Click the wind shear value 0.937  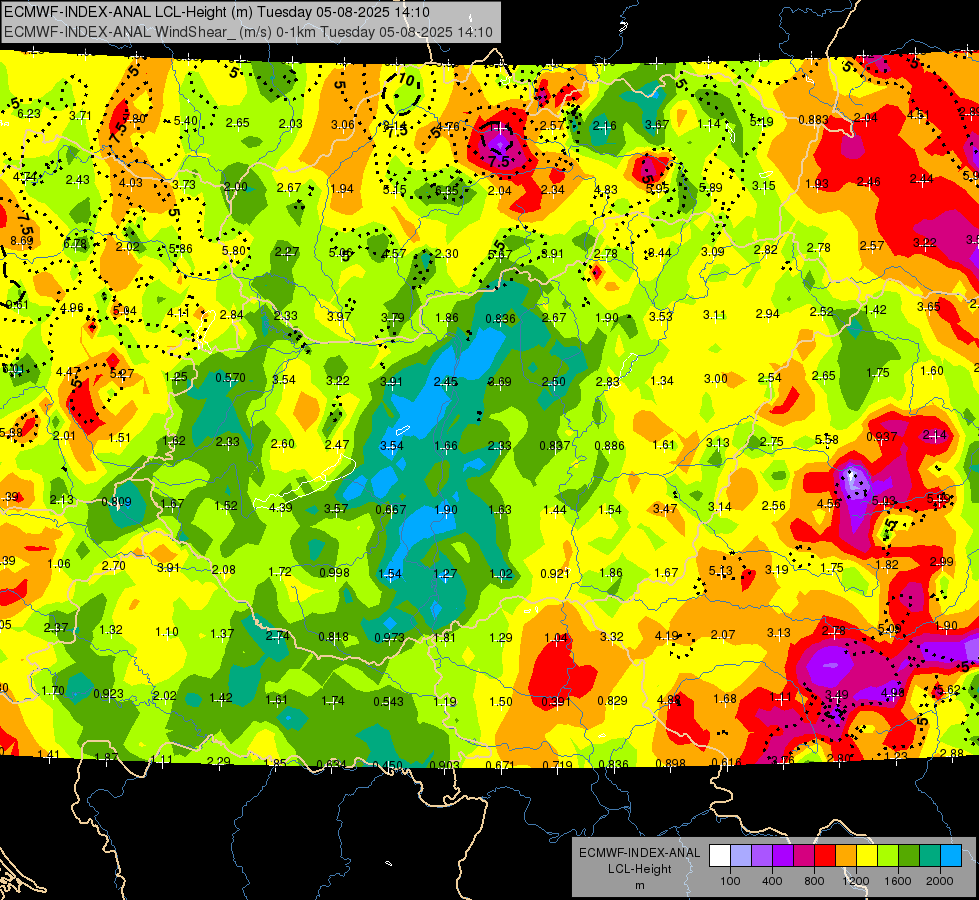[882, 437]
